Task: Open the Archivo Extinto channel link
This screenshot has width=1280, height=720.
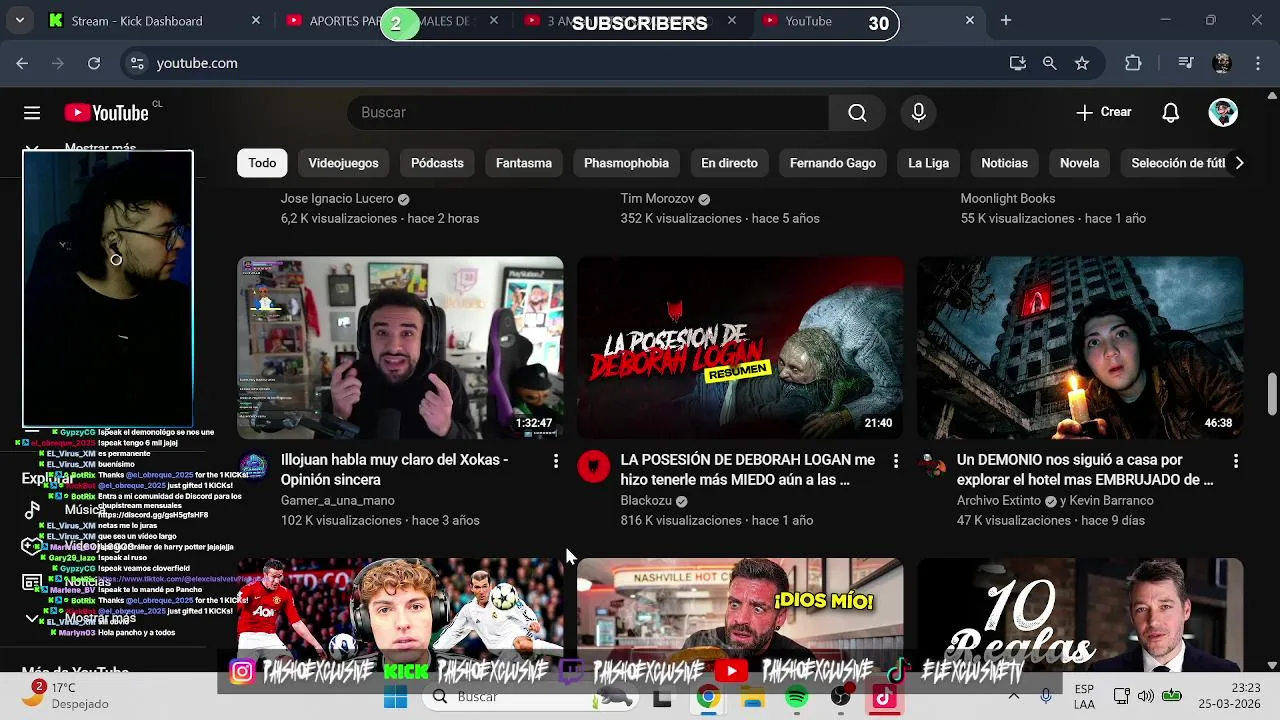Action: (999, 501)
